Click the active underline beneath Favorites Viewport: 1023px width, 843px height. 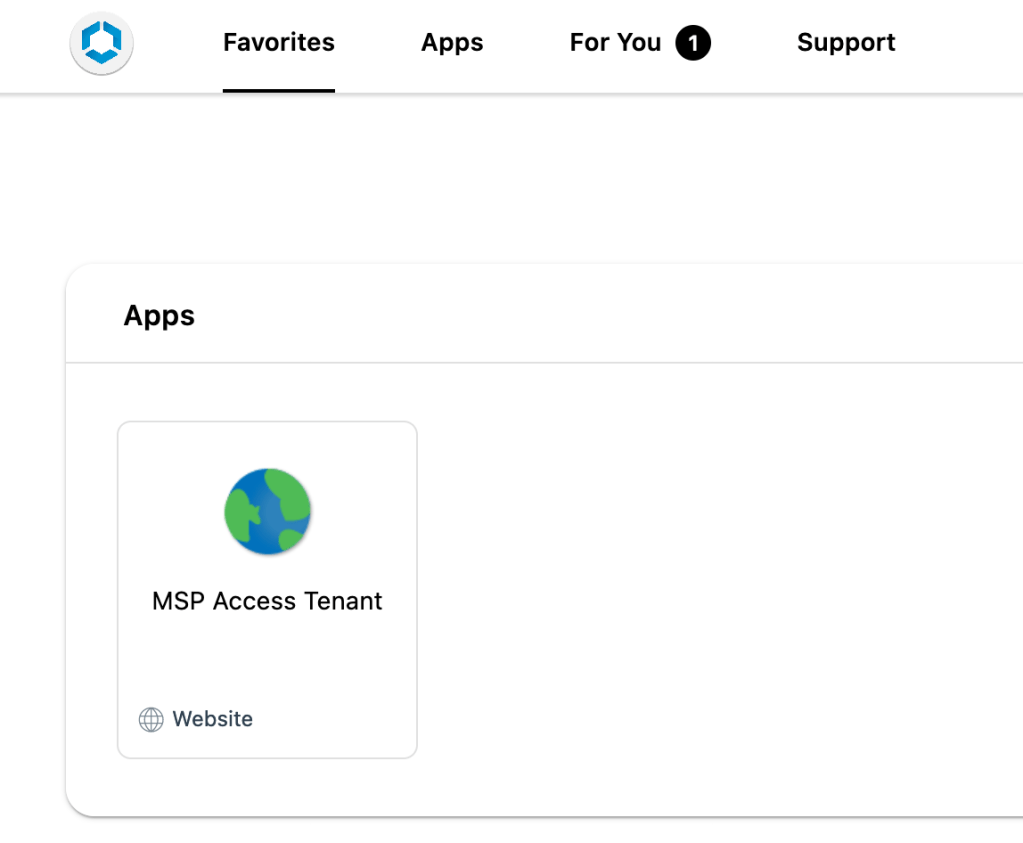point(278,90)
